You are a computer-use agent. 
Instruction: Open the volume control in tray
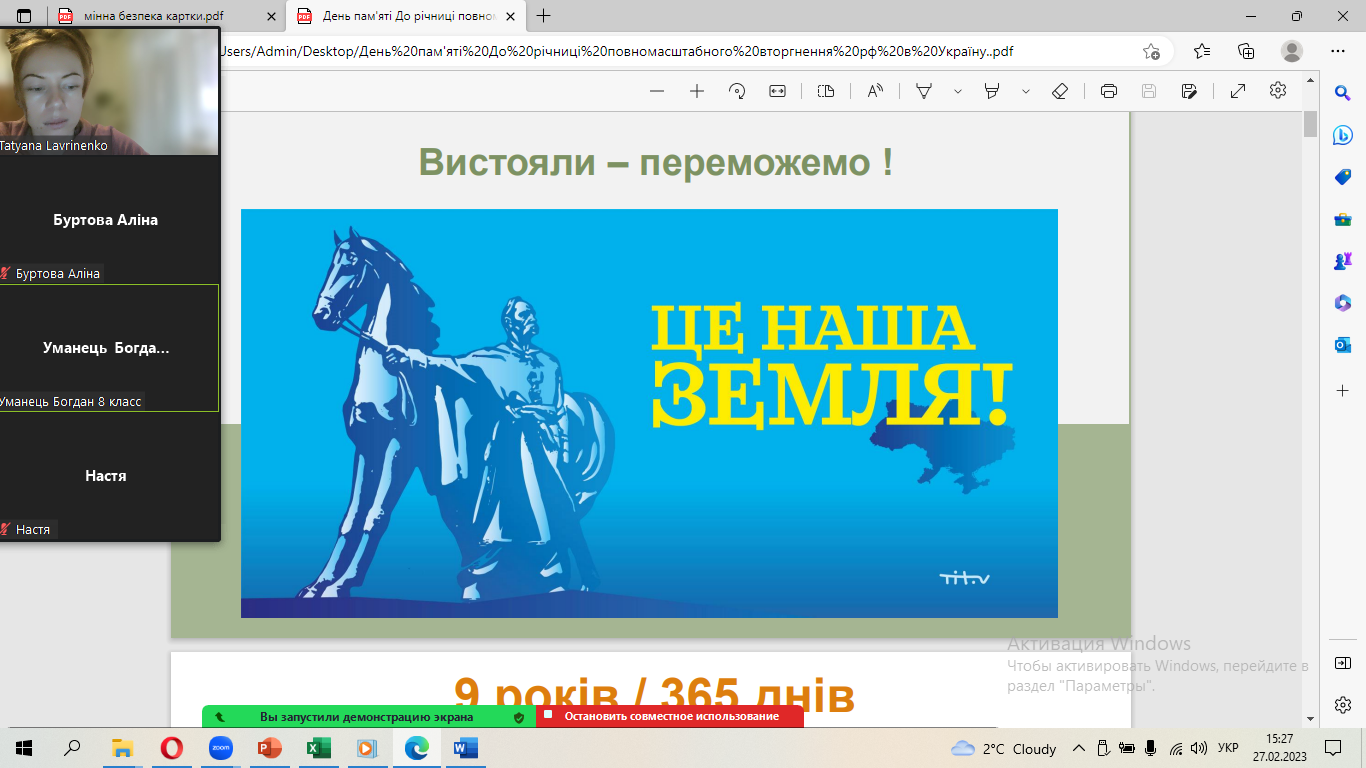pos(1199,748)
